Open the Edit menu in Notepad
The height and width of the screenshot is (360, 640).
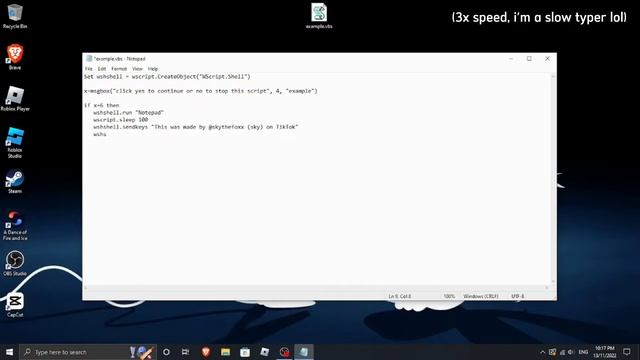tap(102, 69)
